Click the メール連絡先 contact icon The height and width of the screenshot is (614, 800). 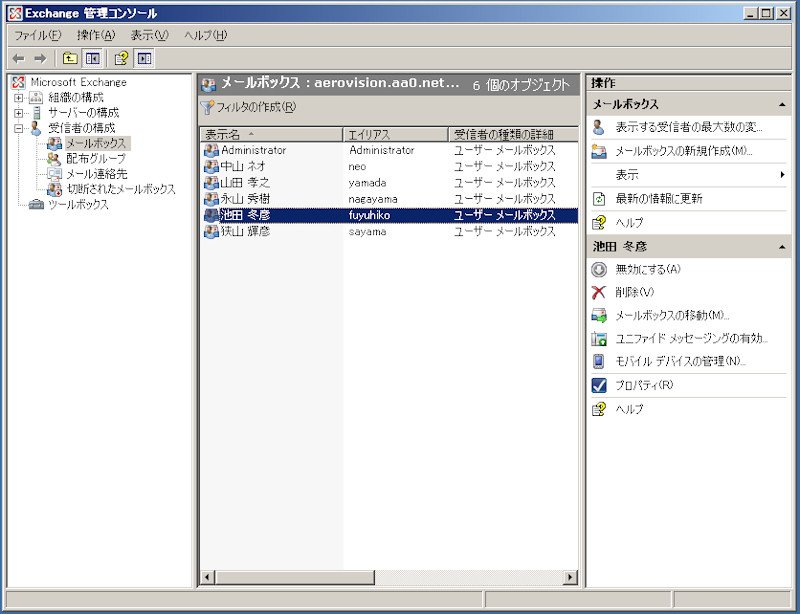point(54,174)
